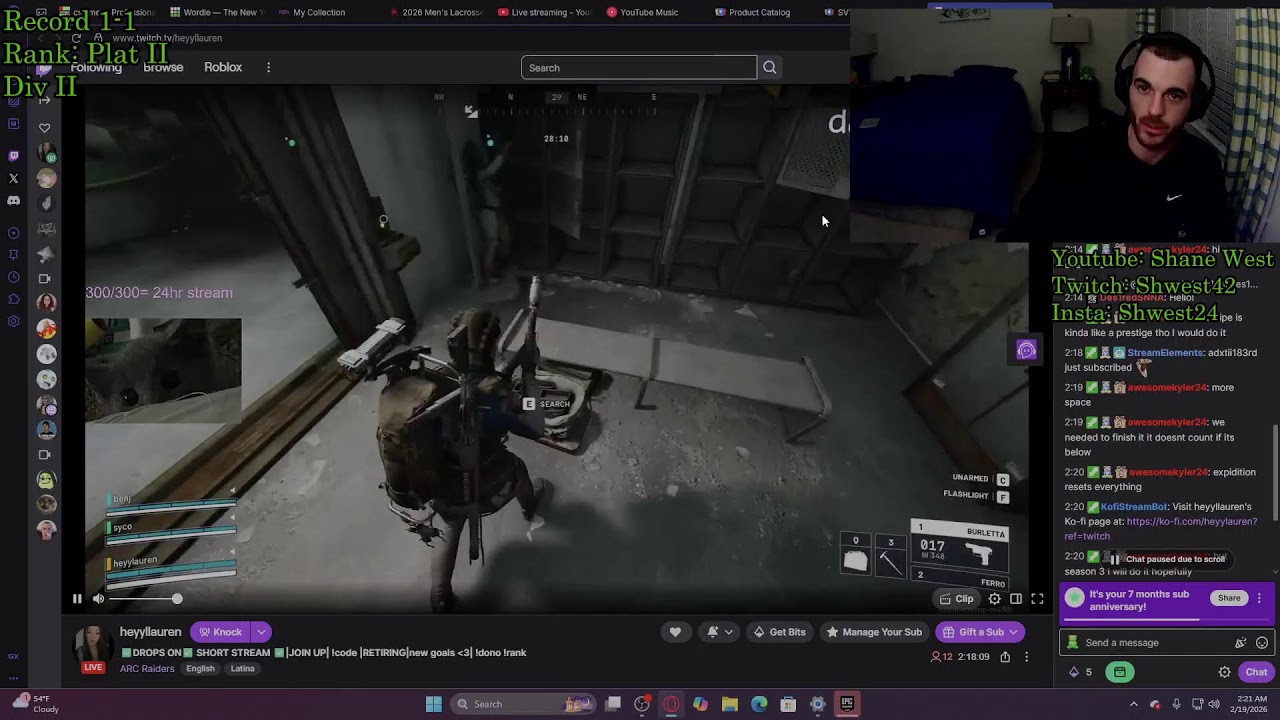Open the Bits cheer icon in chat input
1280x720 pixels.
1241,643
